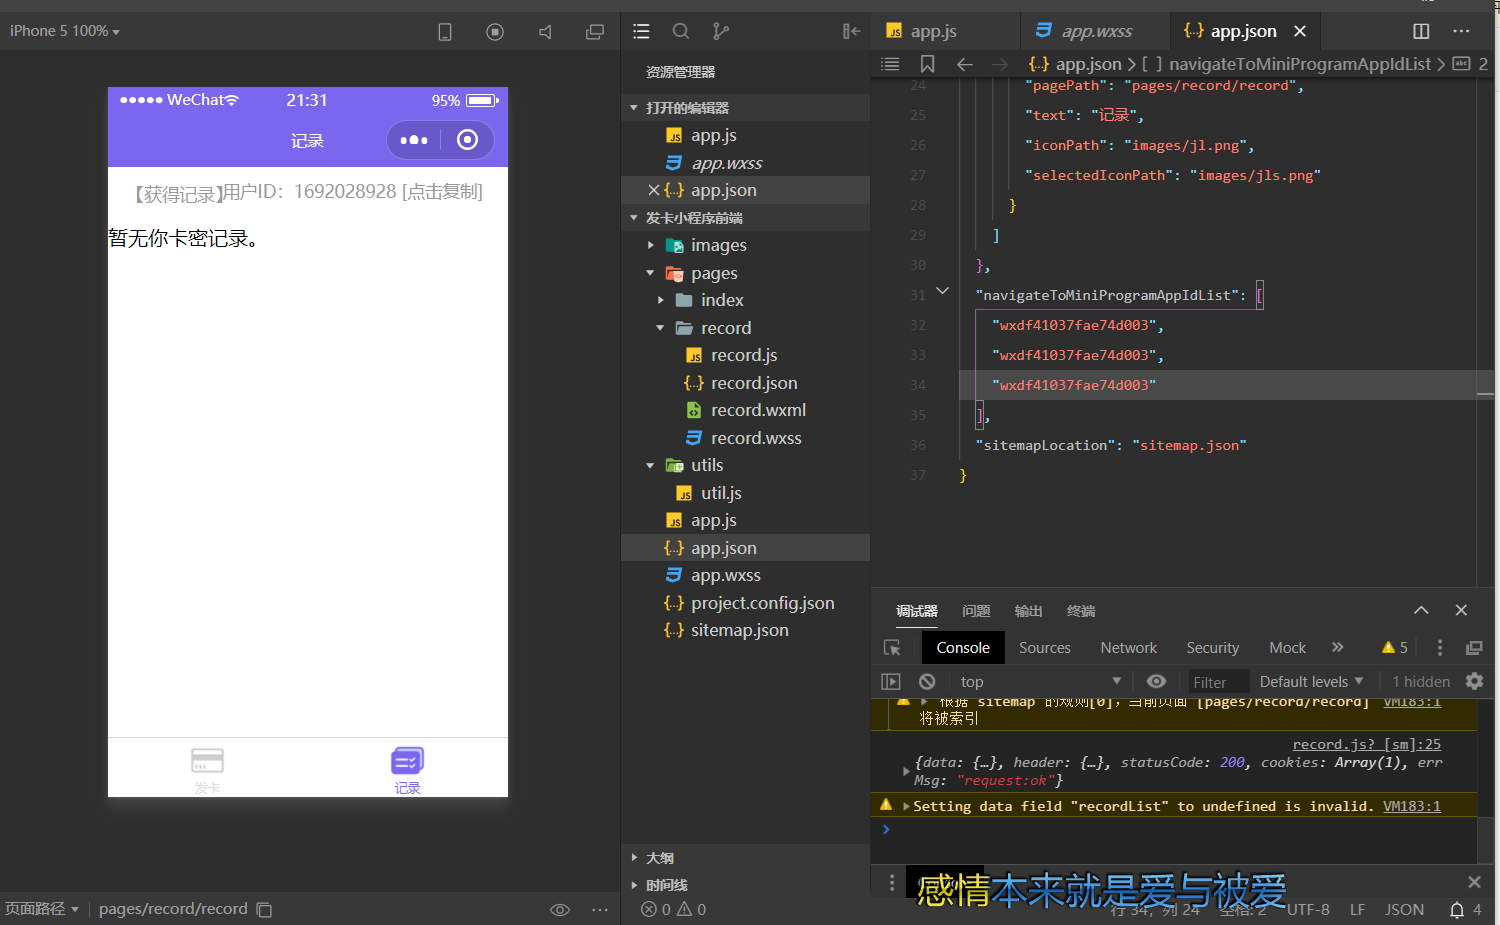Tap the 发卡 tab in simulator
1500x925 pixels.
pos(207,771)
